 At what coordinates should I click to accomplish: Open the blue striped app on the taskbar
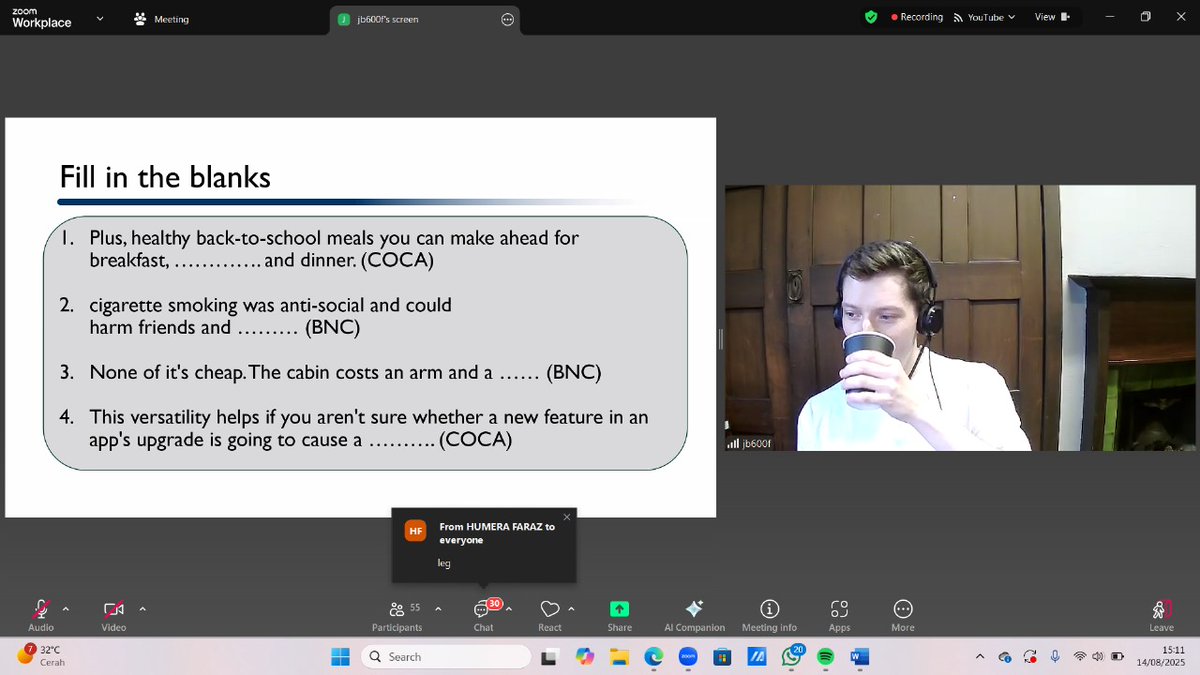(x=757, y=657)
